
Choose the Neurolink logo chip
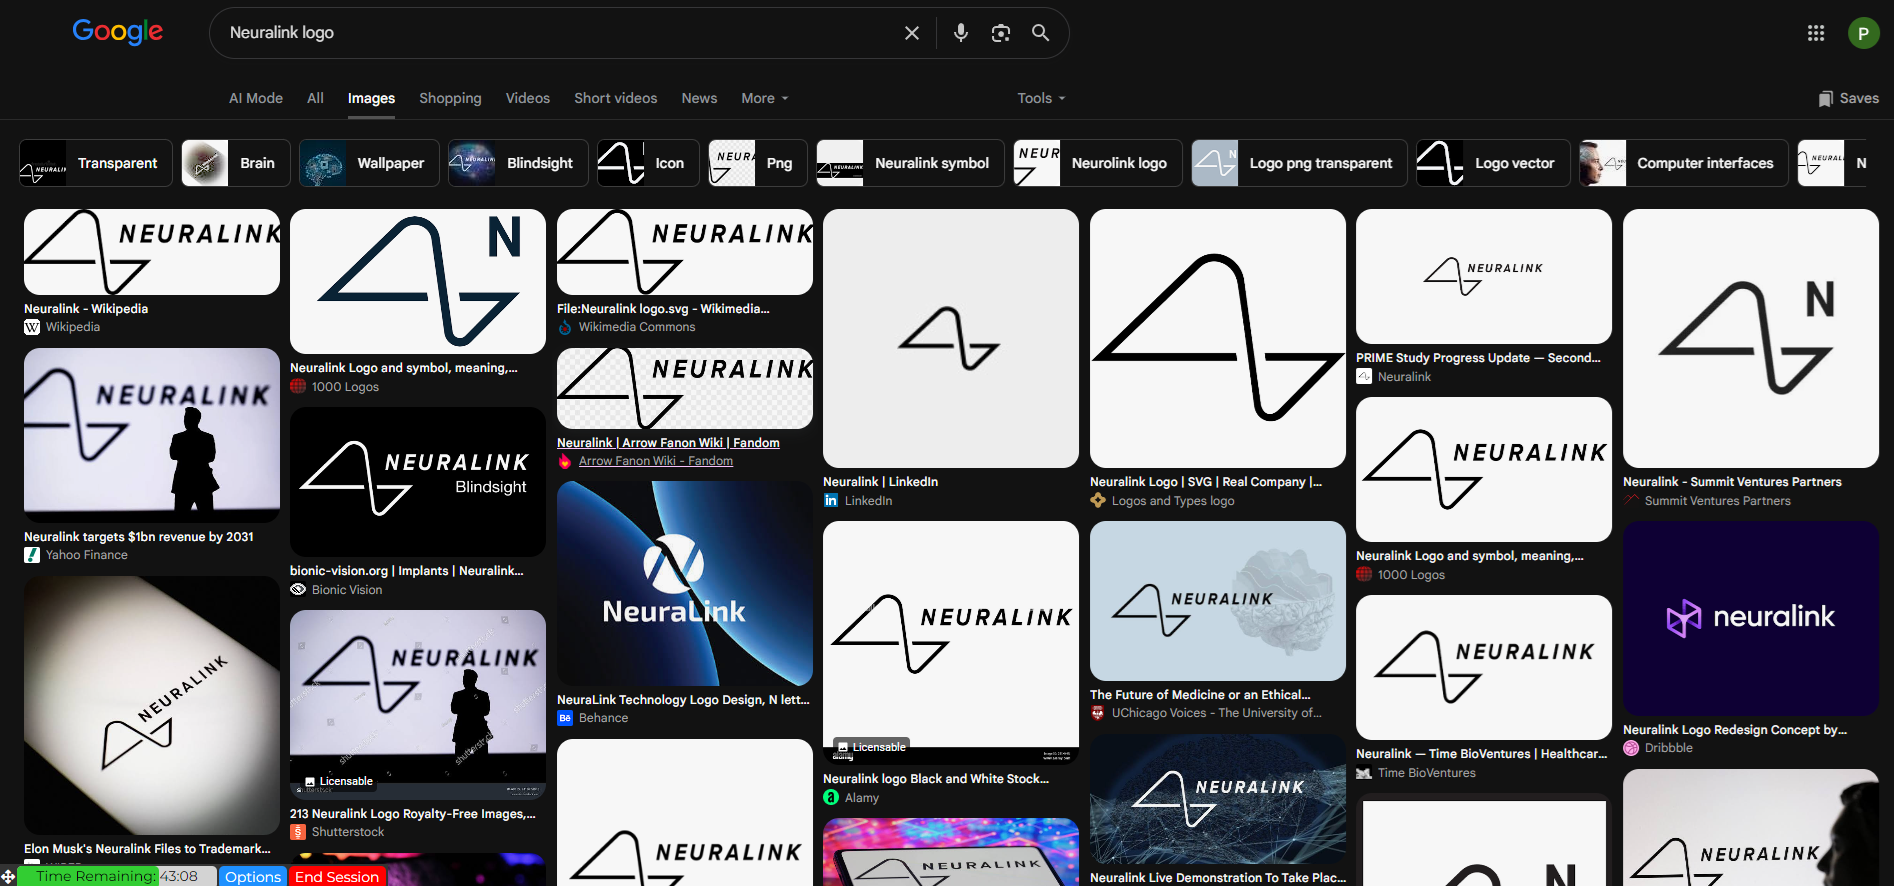tap(1098, 163)
